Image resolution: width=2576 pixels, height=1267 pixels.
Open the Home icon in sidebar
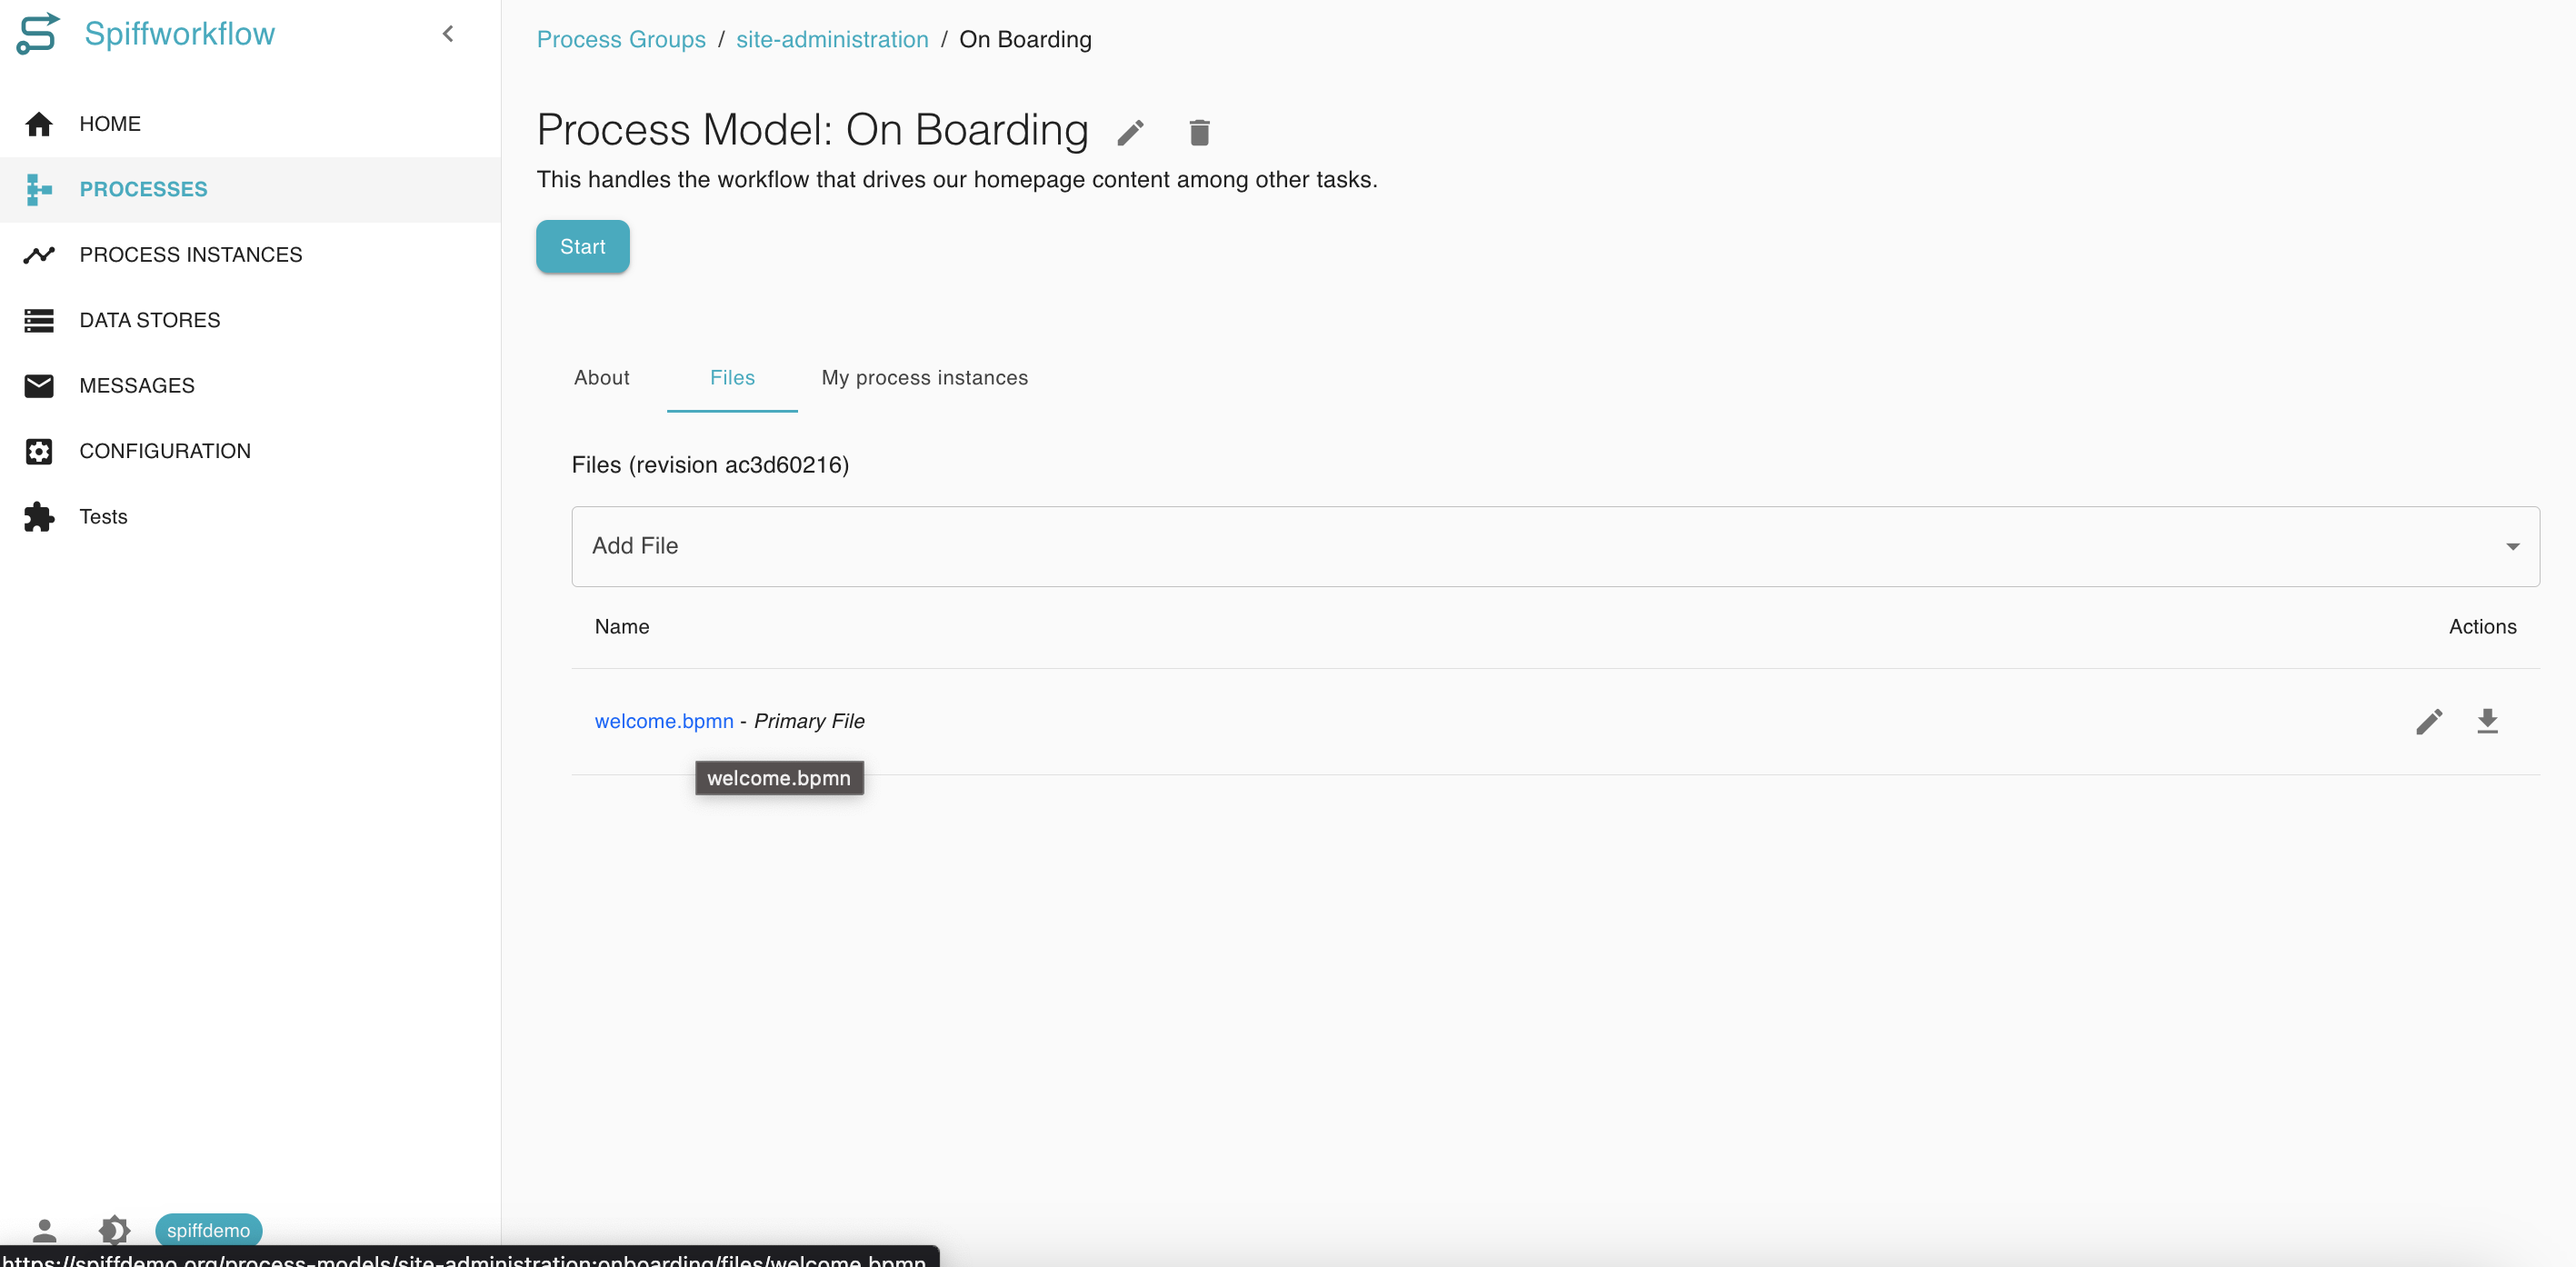[39, 124]
